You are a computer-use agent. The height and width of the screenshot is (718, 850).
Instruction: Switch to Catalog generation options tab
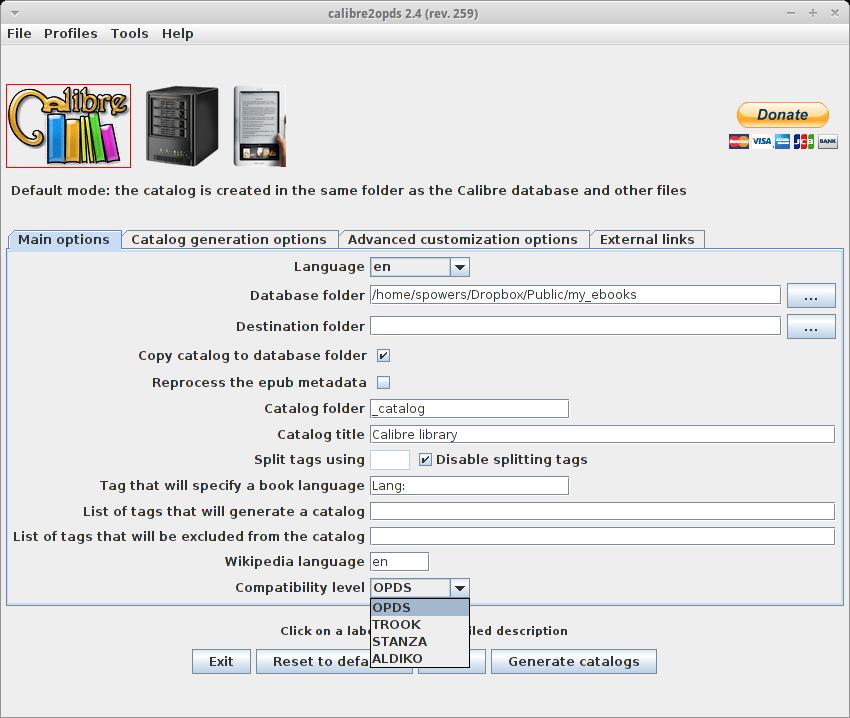[x=229, y=240]
